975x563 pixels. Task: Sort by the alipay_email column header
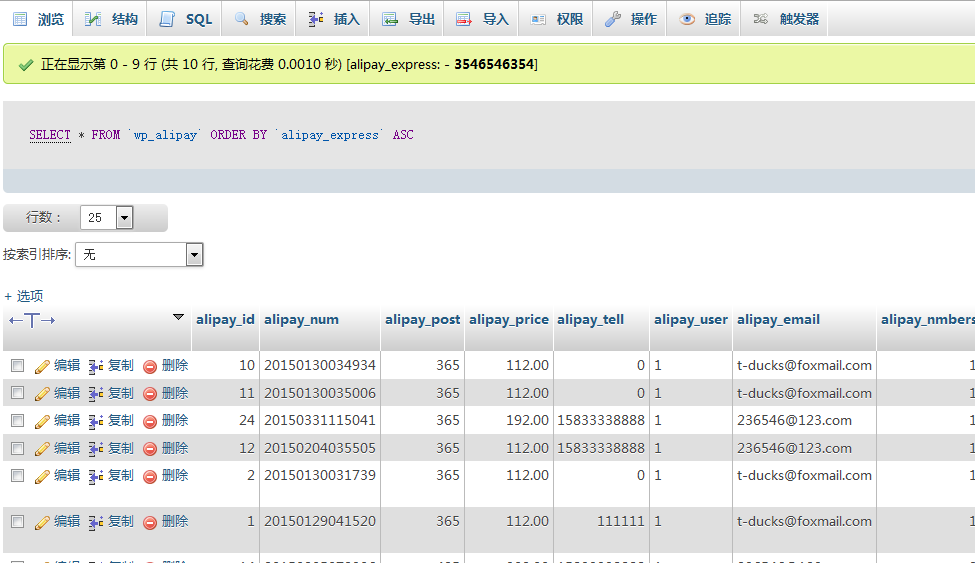point(778,320)
